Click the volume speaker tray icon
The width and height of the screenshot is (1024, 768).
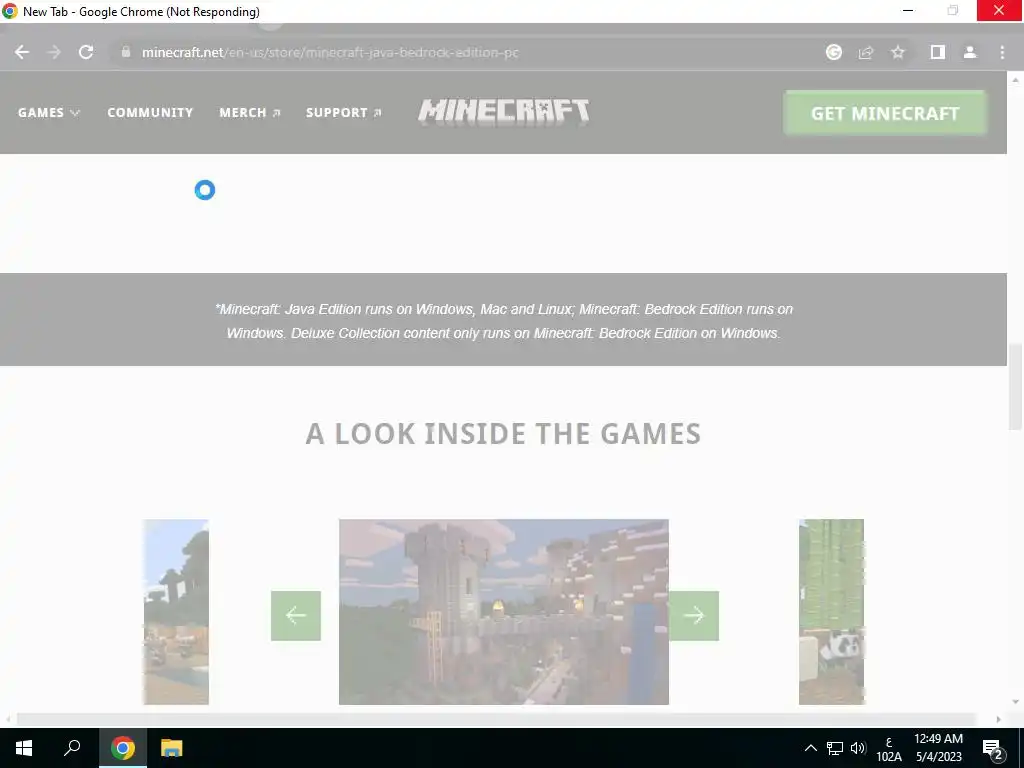858,748
